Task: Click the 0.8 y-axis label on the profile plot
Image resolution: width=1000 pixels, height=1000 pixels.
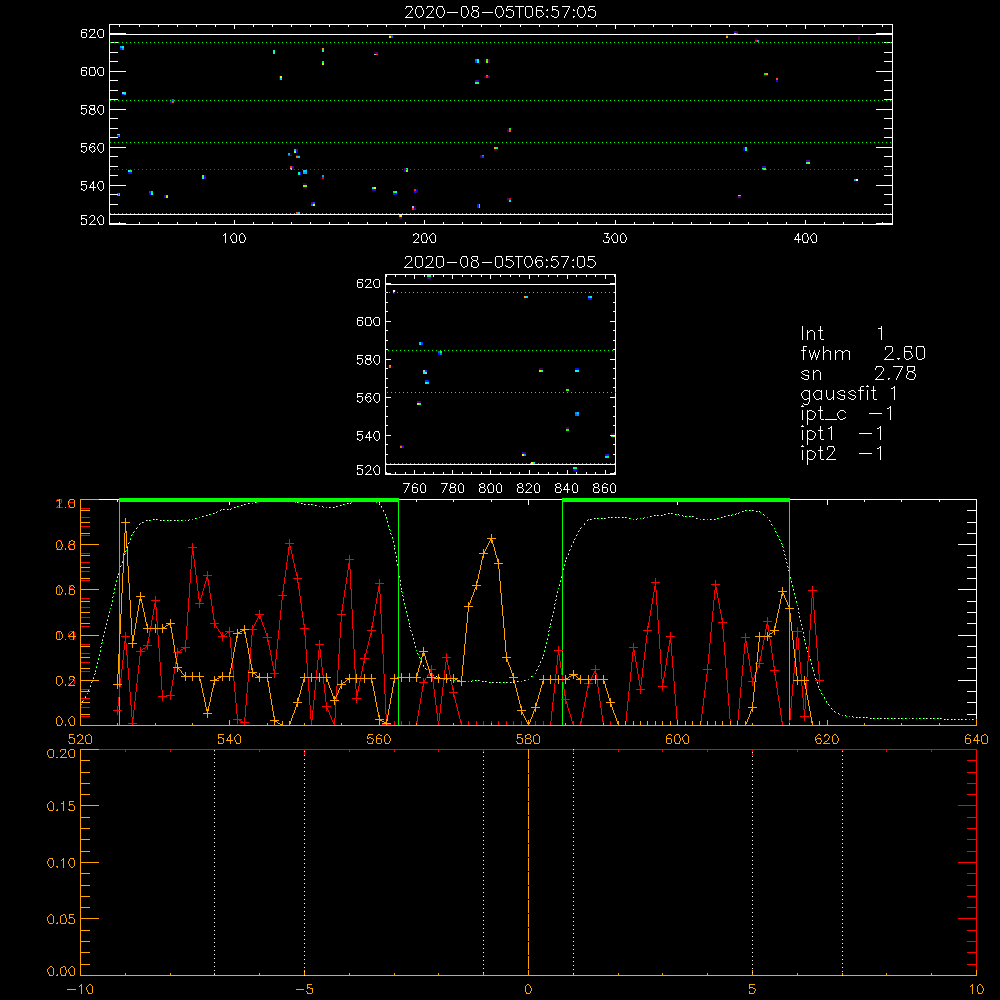Action: click(66, 545)
